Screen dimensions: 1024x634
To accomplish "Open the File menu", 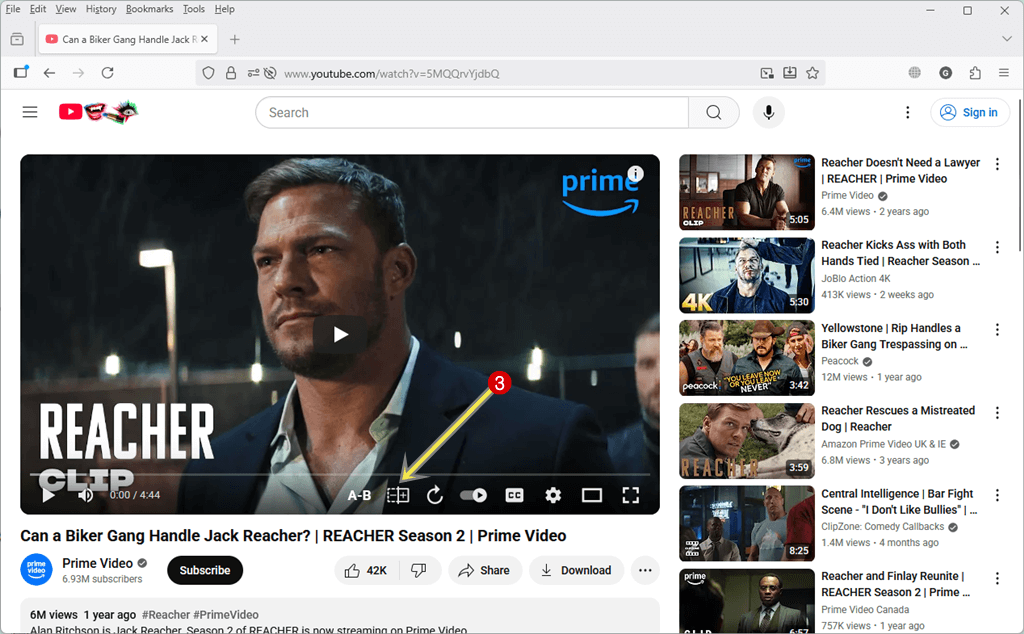I will pyautogui.click(x=13, y=9).
